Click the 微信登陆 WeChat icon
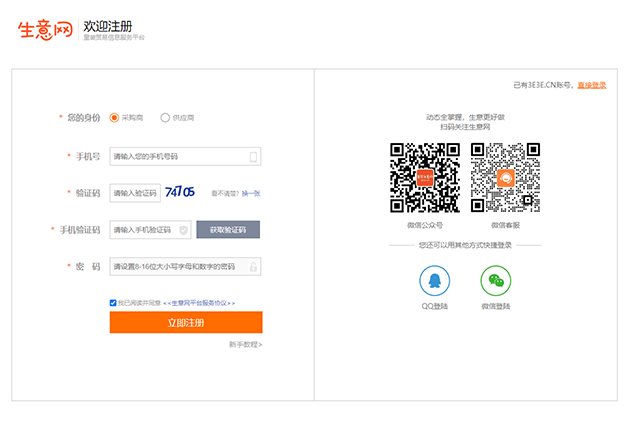The height and width of the screenshot is (422, 628). 496,281
